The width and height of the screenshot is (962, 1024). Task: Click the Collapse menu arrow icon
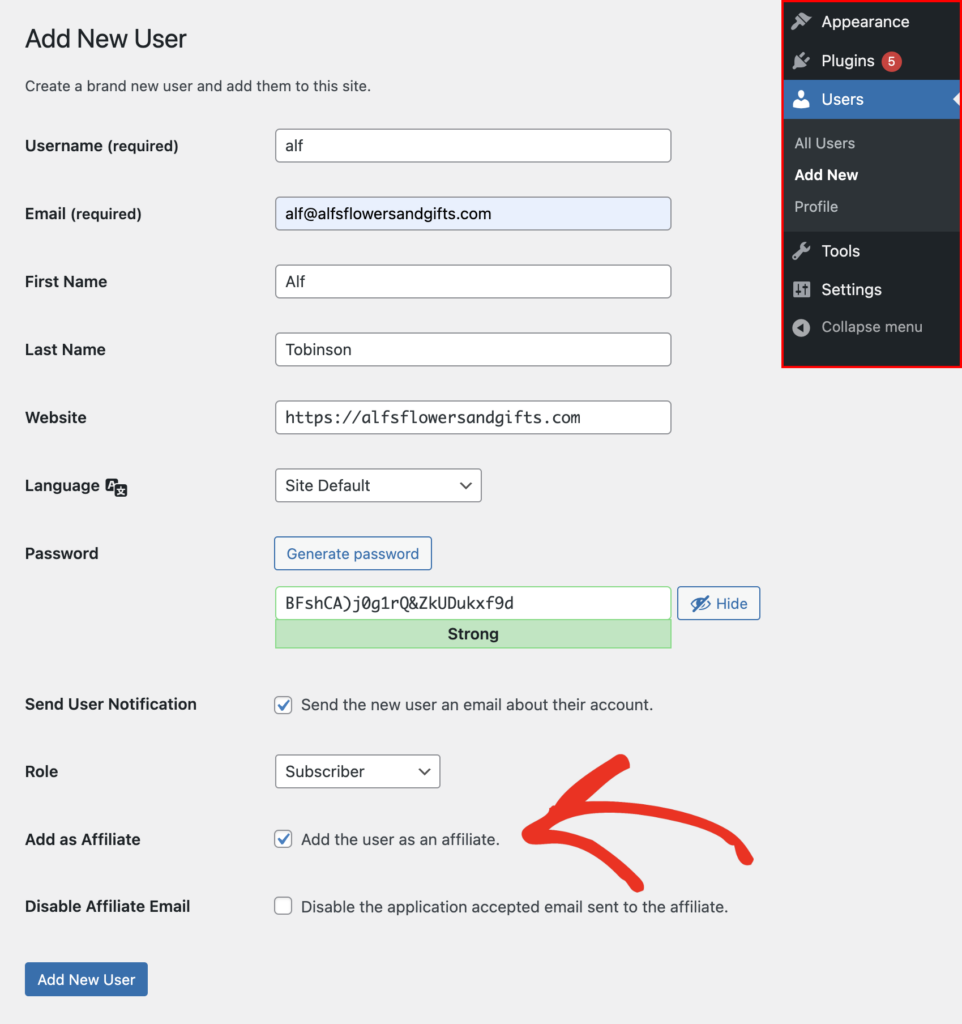801,327
